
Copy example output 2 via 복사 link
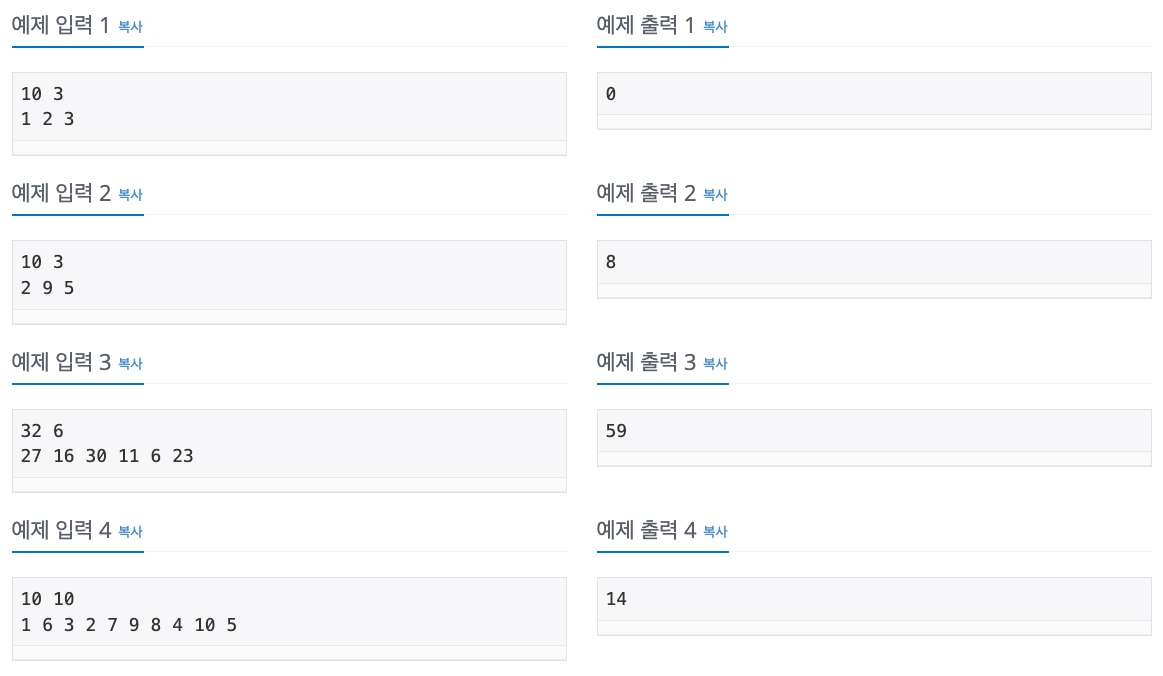click(715, 194)
